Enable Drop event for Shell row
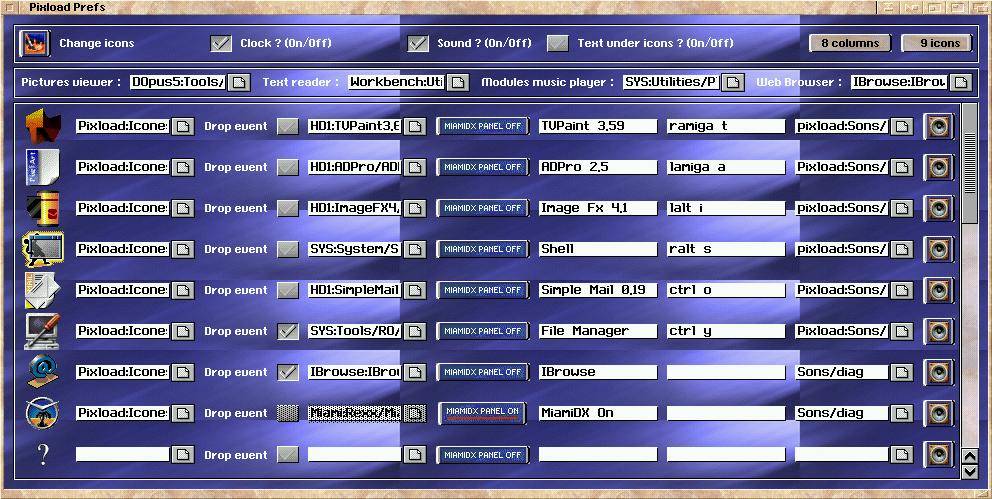The width and height of the screenshot is (992, 499). click(288, 249)
